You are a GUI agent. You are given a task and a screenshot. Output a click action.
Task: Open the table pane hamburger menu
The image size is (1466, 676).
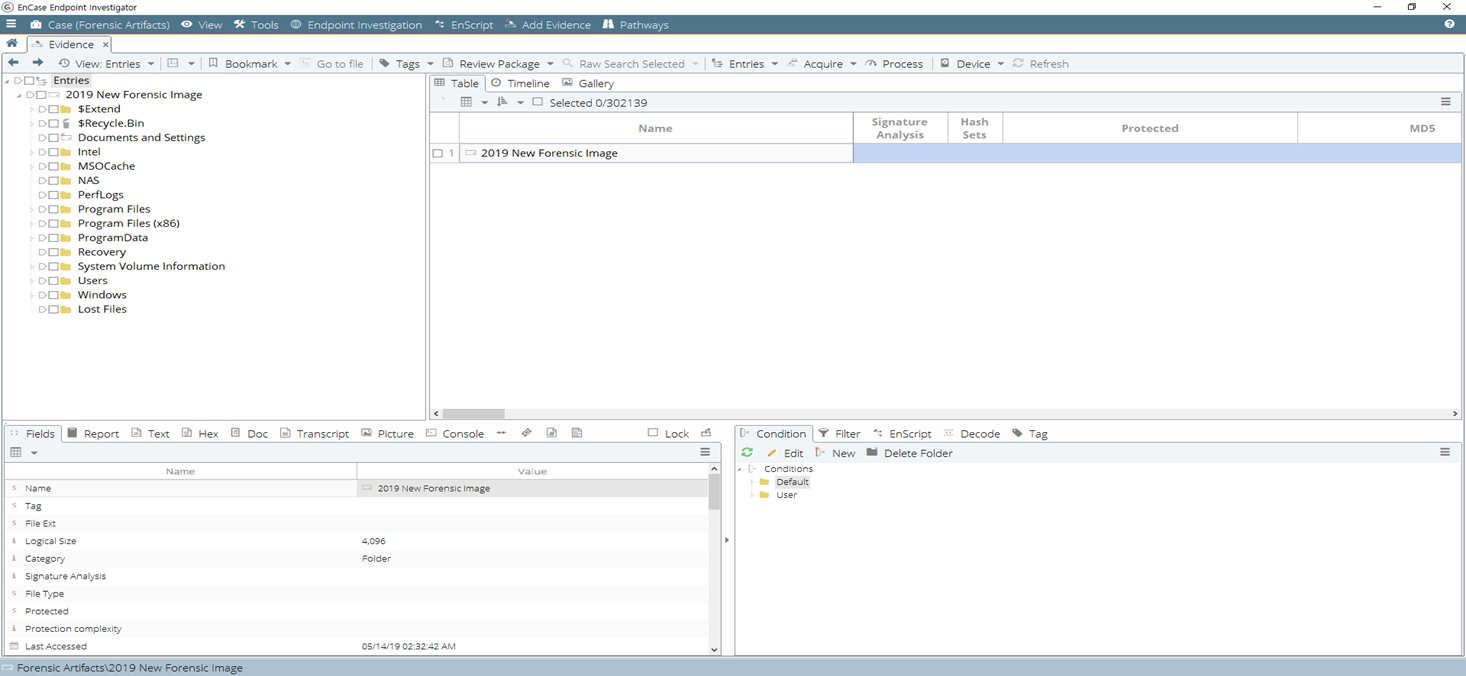tap(1445, 102)
